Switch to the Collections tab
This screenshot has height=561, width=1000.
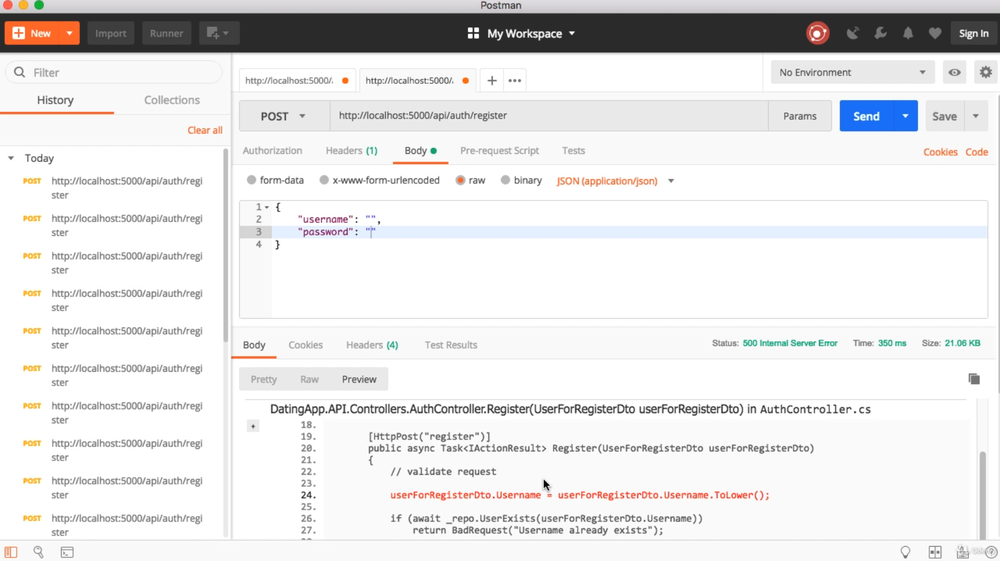[x=172, y=100]
